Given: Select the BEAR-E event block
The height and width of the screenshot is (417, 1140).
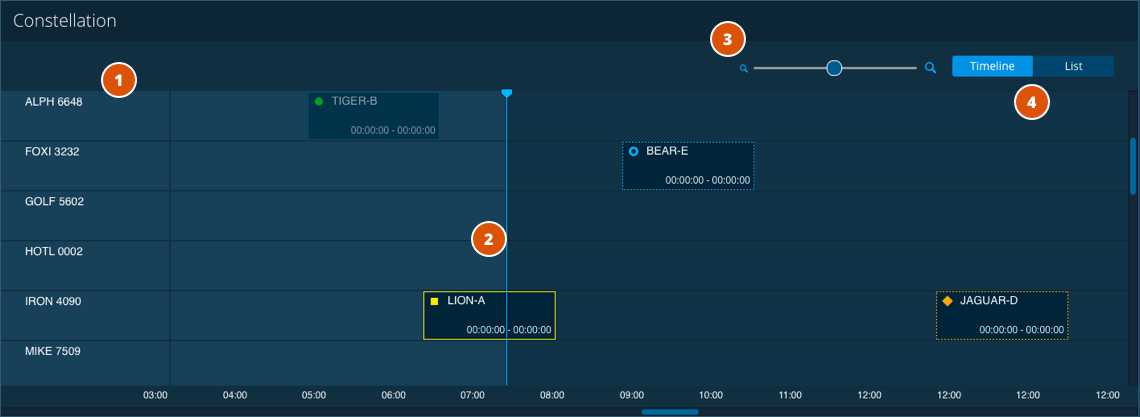Looking at the screenshot, I should 689,166.
